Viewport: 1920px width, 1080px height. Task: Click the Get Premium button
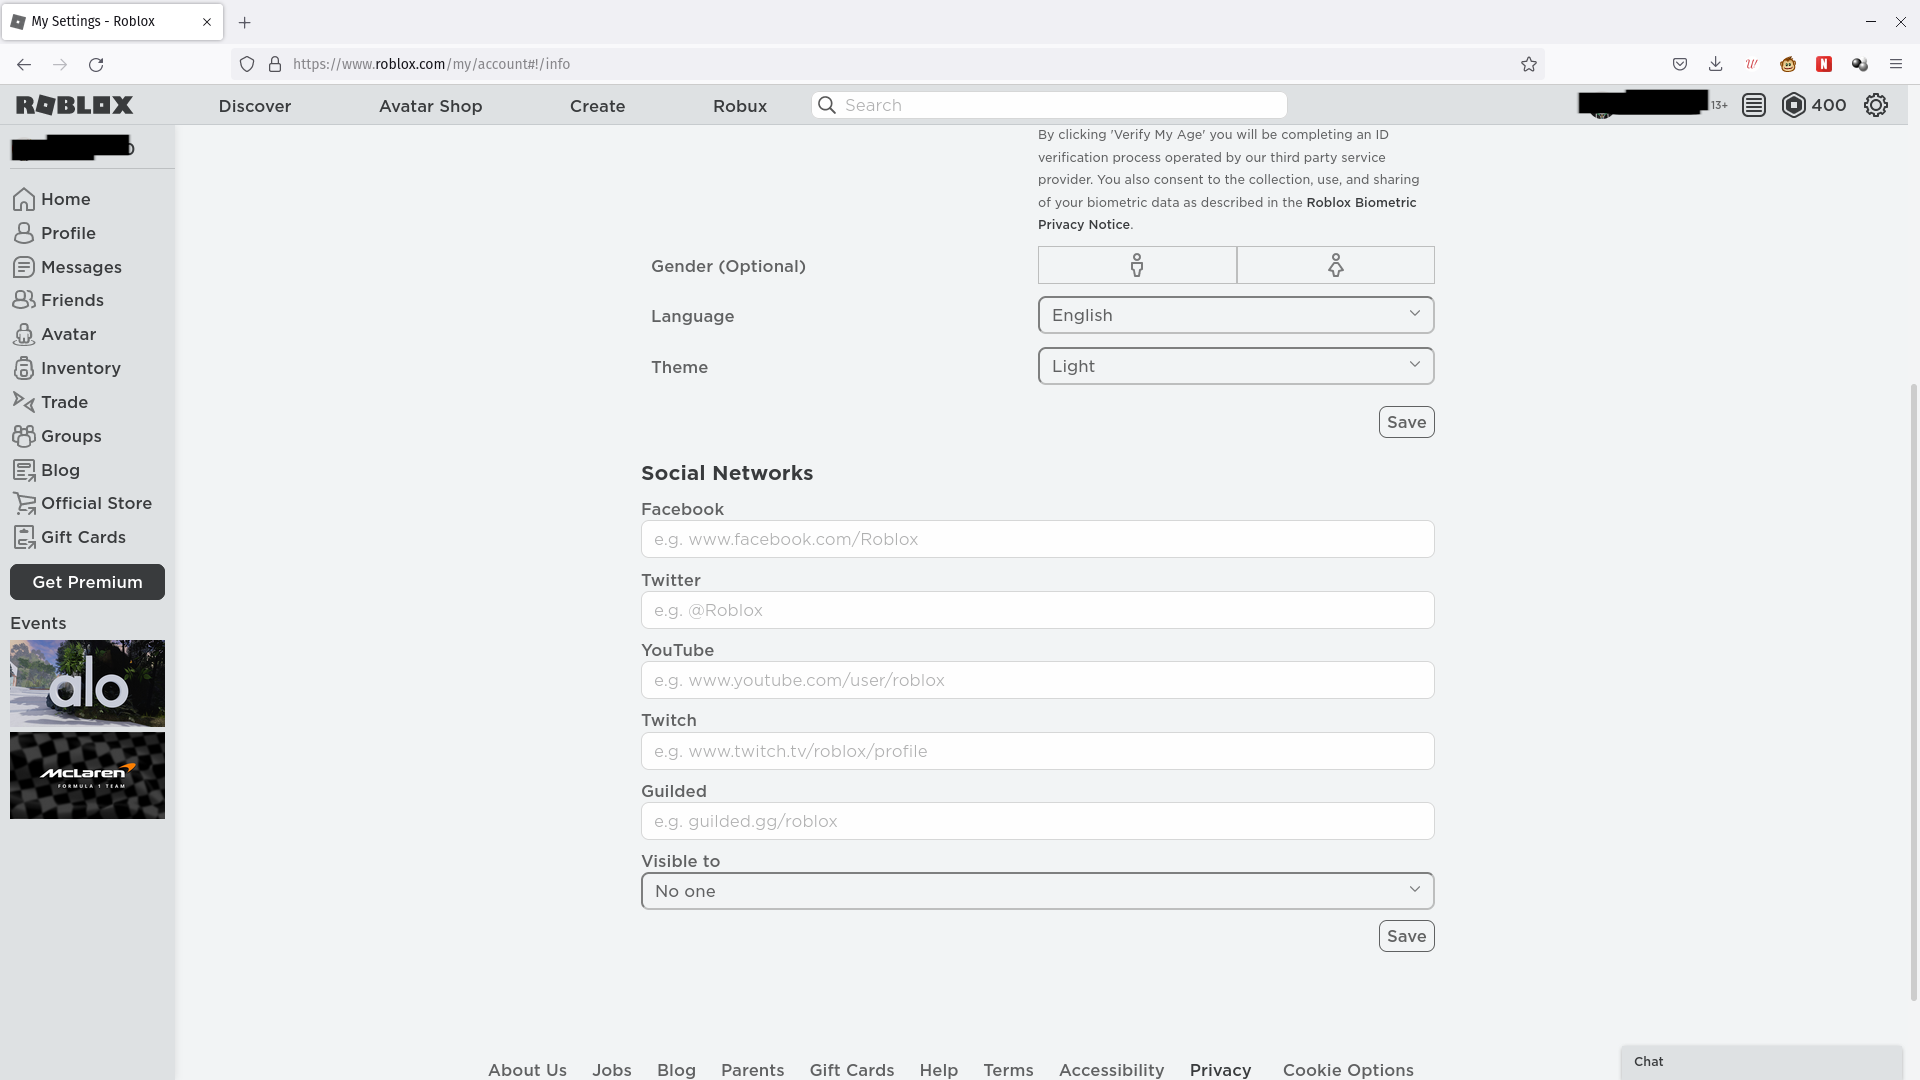87,582
